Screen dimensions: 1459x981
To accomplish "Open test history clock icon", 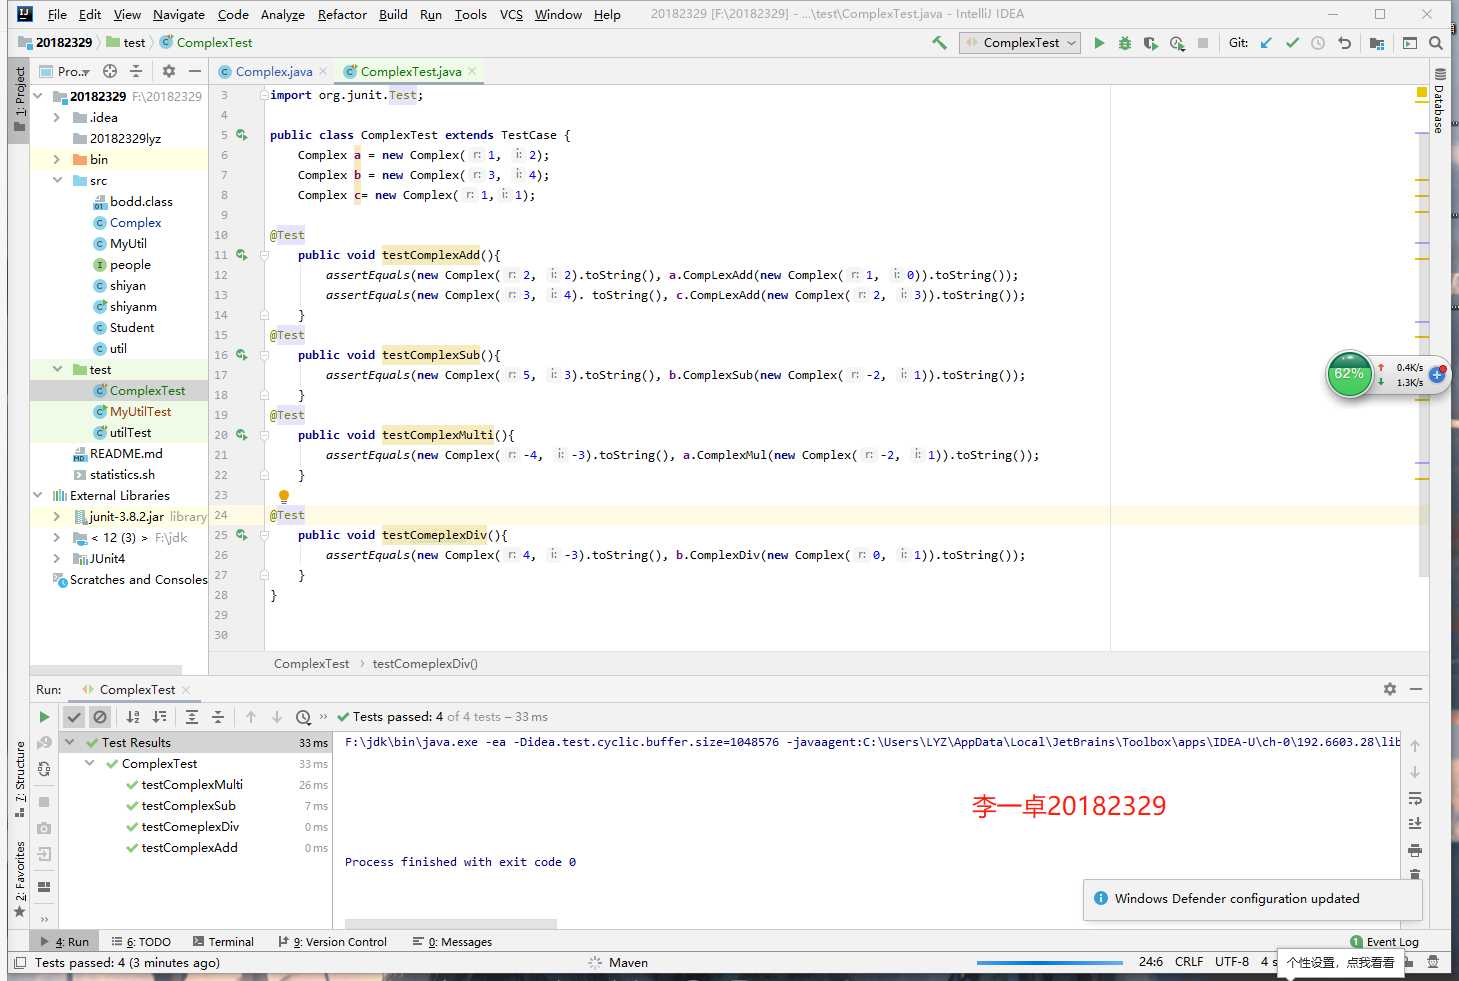I will tap(303, 717).
